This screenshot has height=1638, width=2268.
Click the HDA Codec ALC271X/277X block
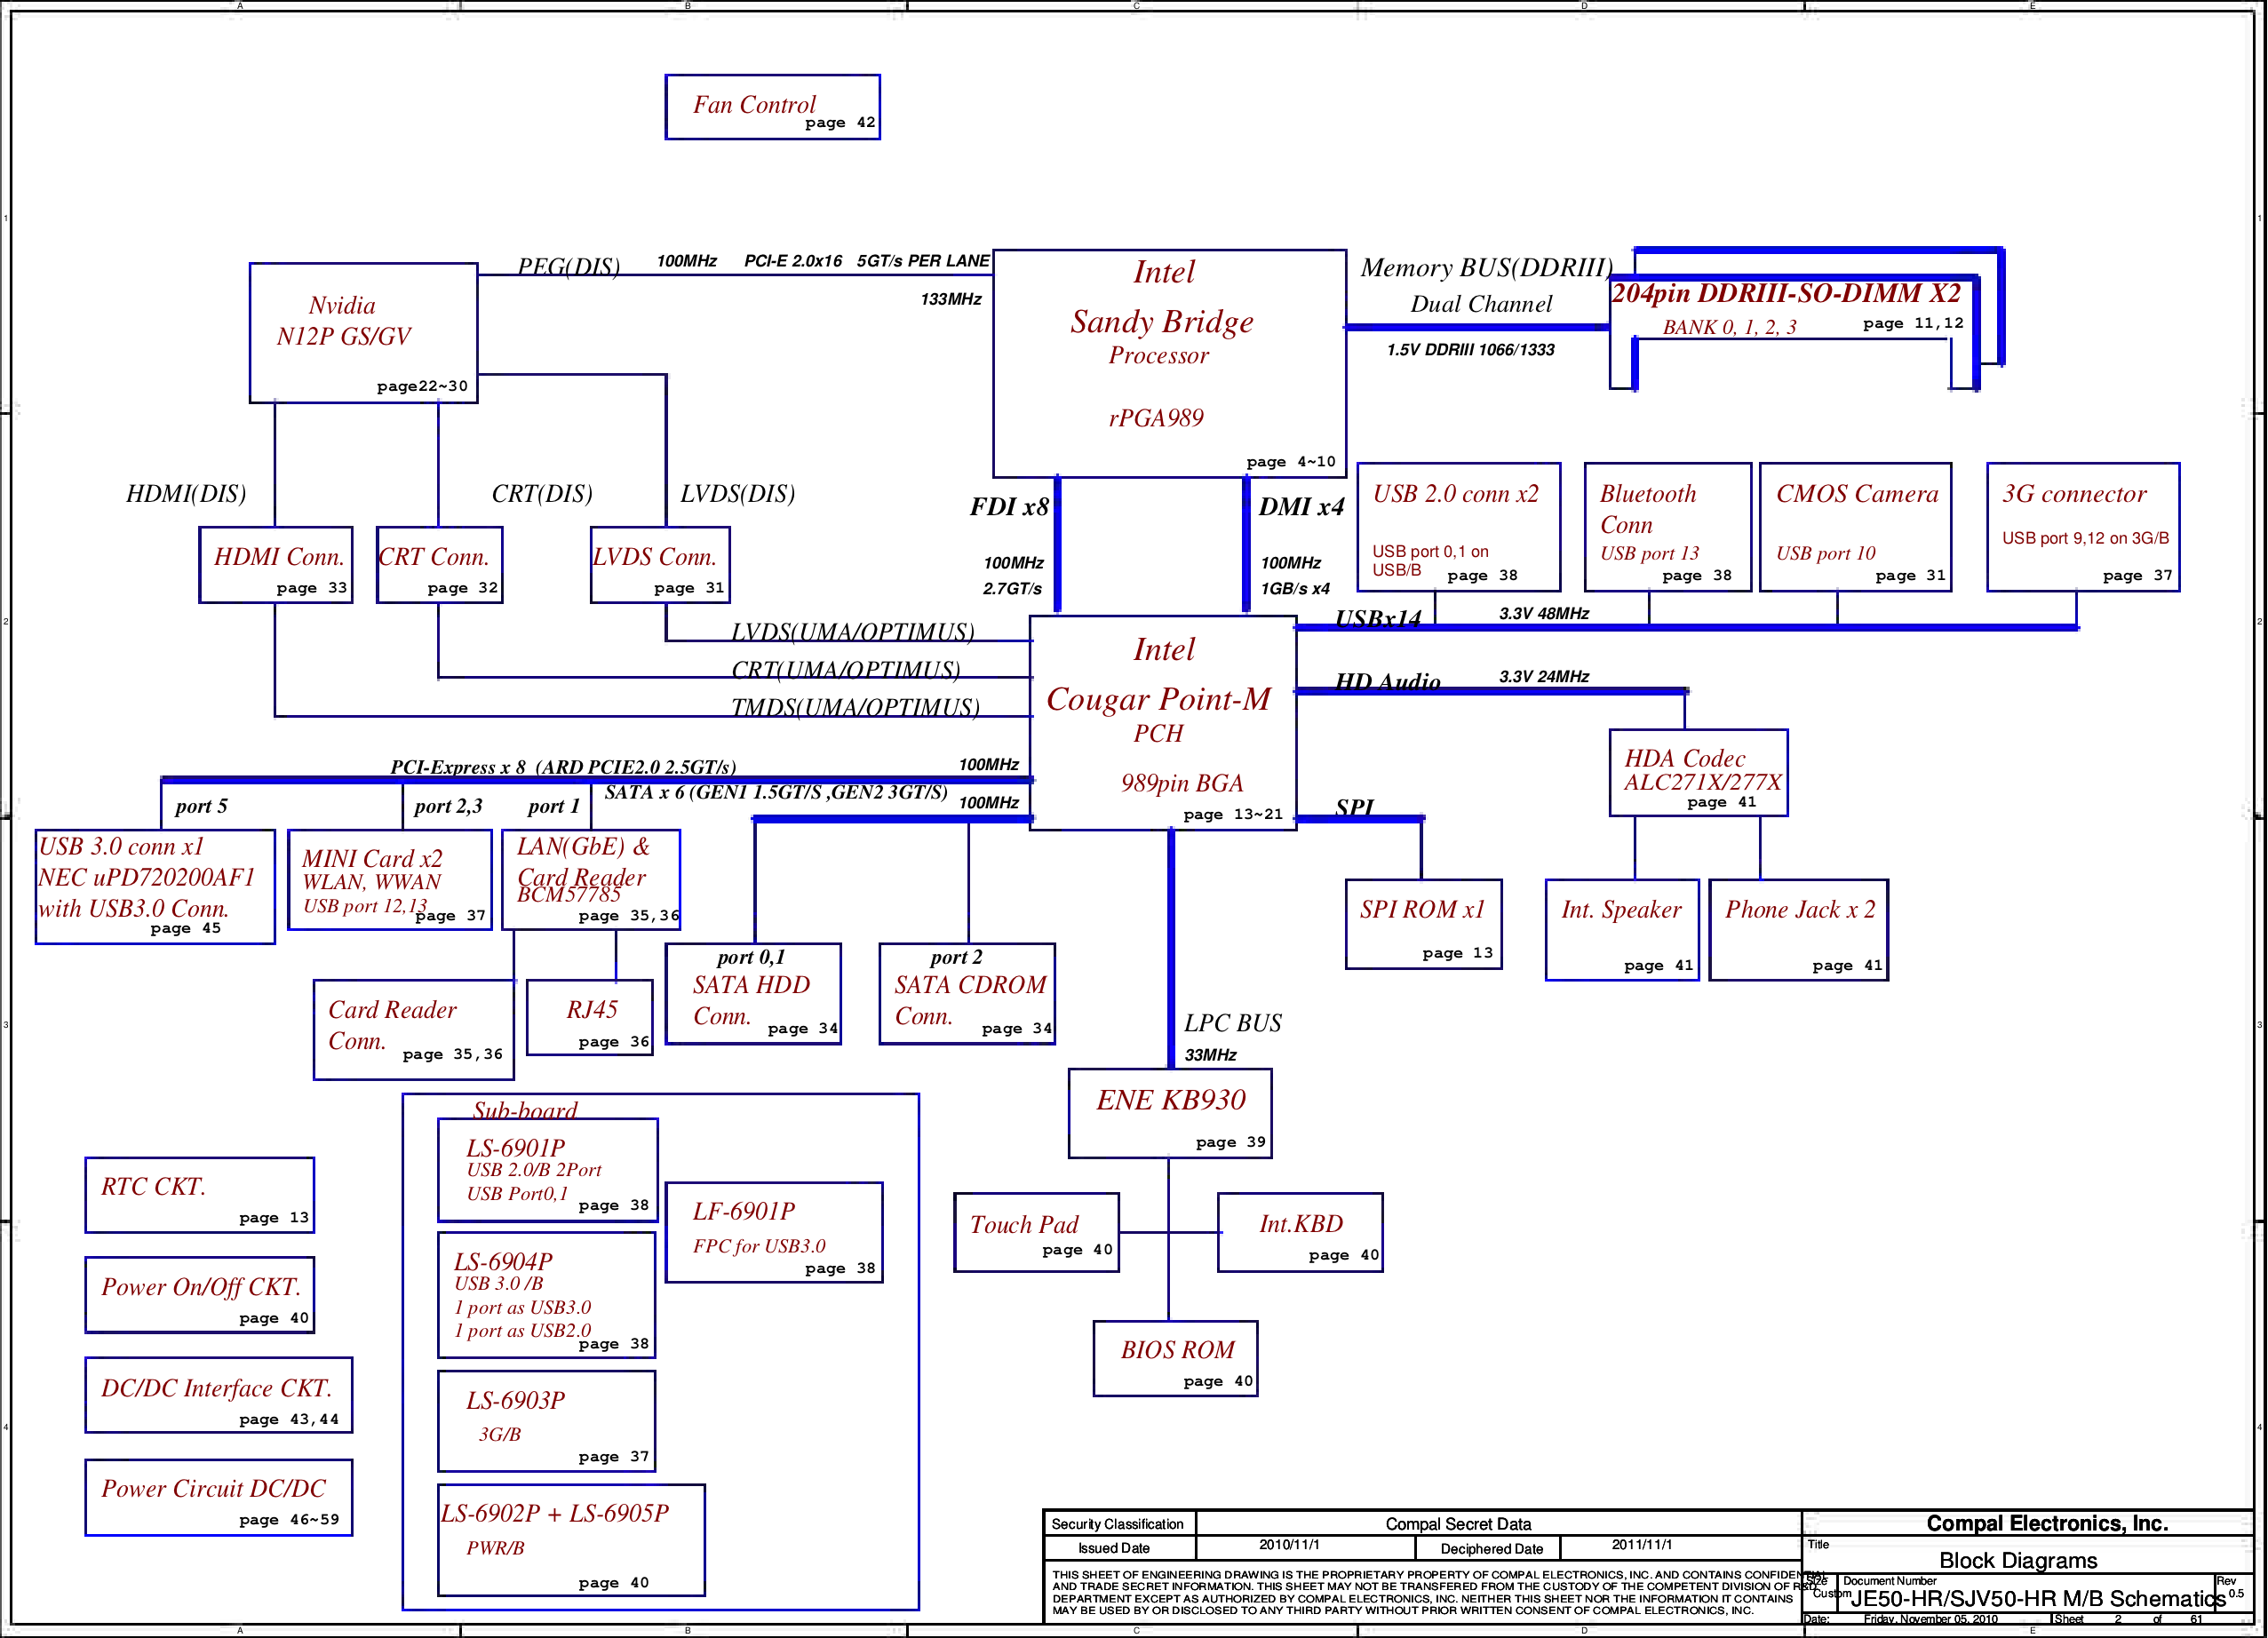click(x=1698, y=773)
